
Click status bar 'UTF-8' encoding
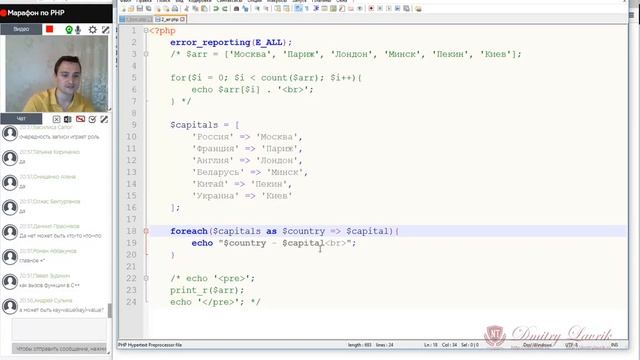571,345
